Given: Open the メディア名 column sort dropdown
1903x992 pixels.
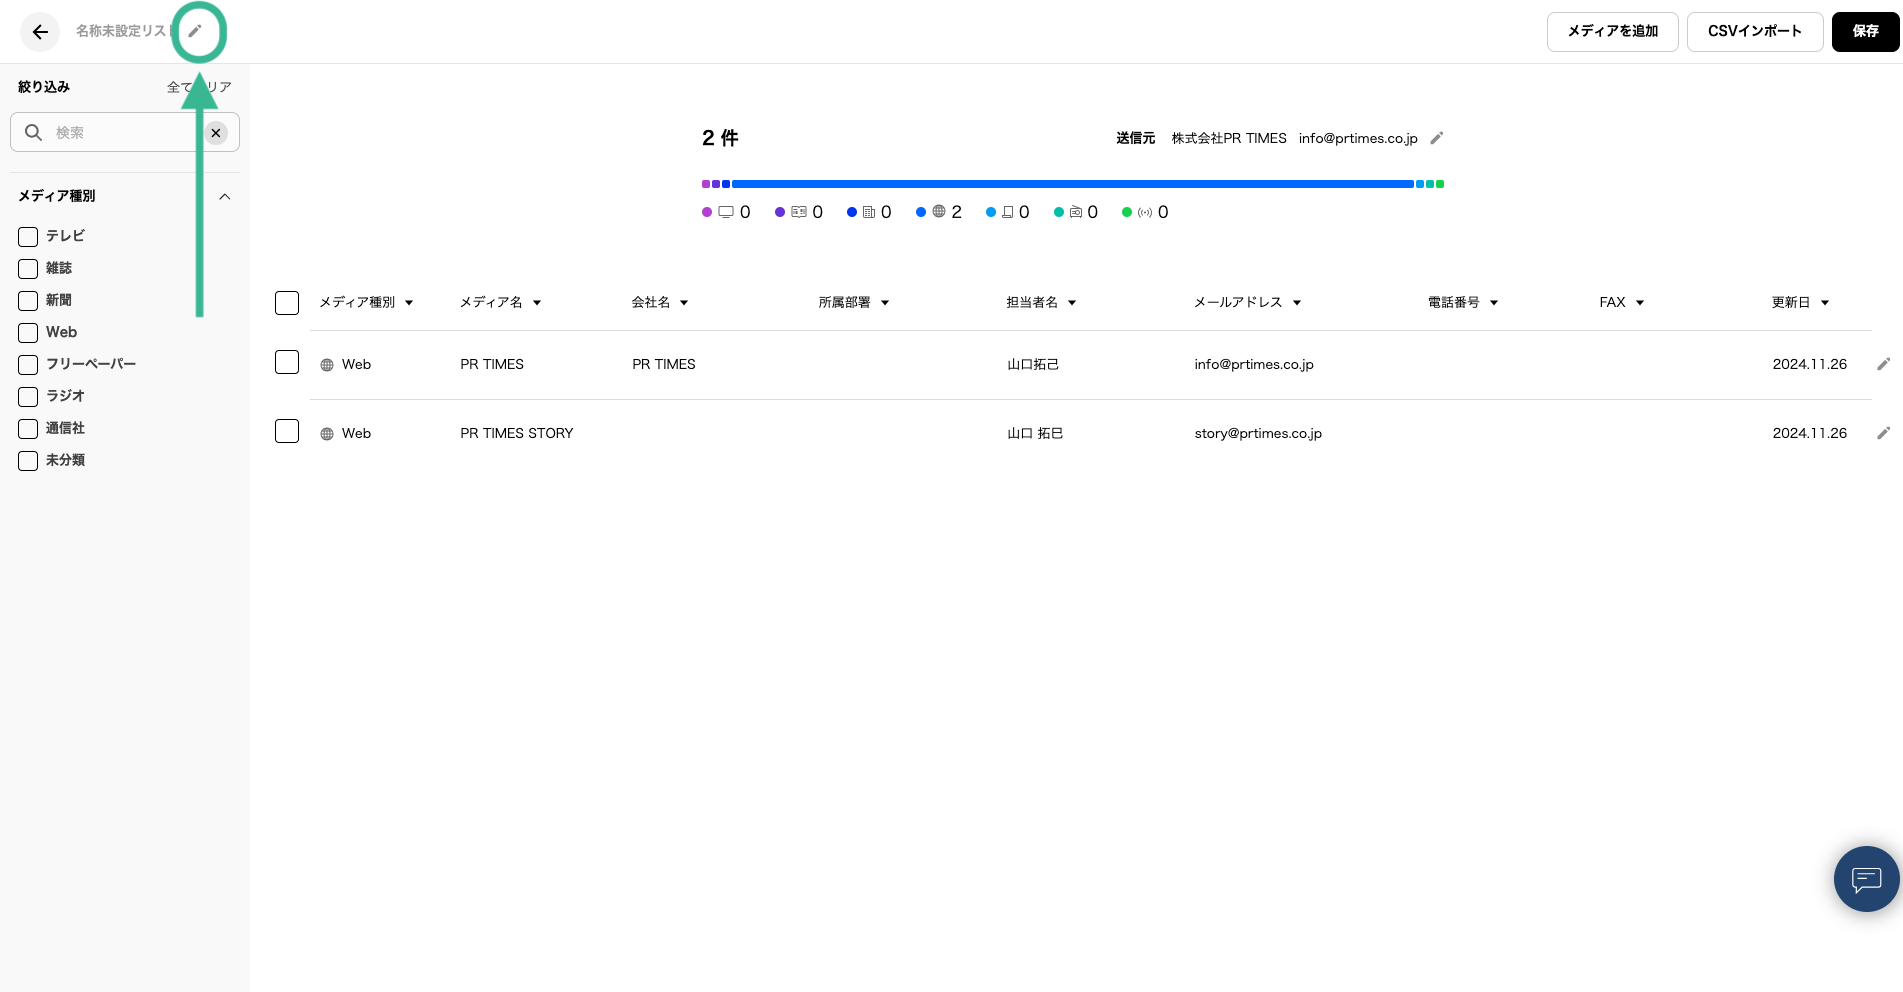Looking at the screenshot, I should pyautogui.click(x=537, y=303).
